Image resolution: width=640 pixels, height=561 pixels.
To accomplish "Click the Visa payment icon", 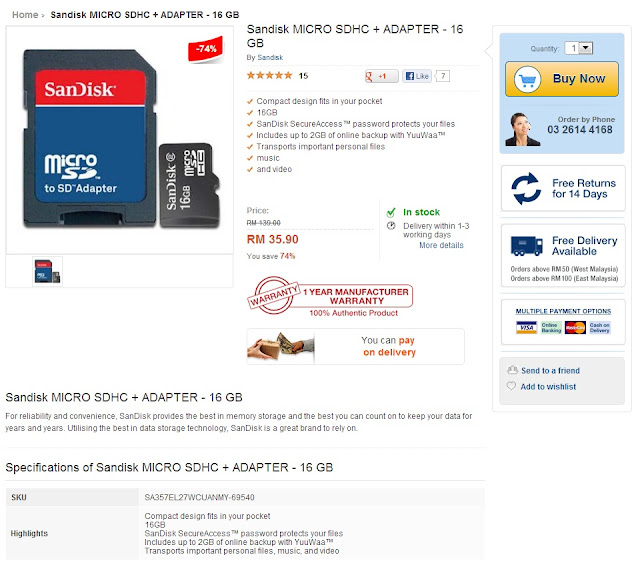I will (x=526, y=327).
